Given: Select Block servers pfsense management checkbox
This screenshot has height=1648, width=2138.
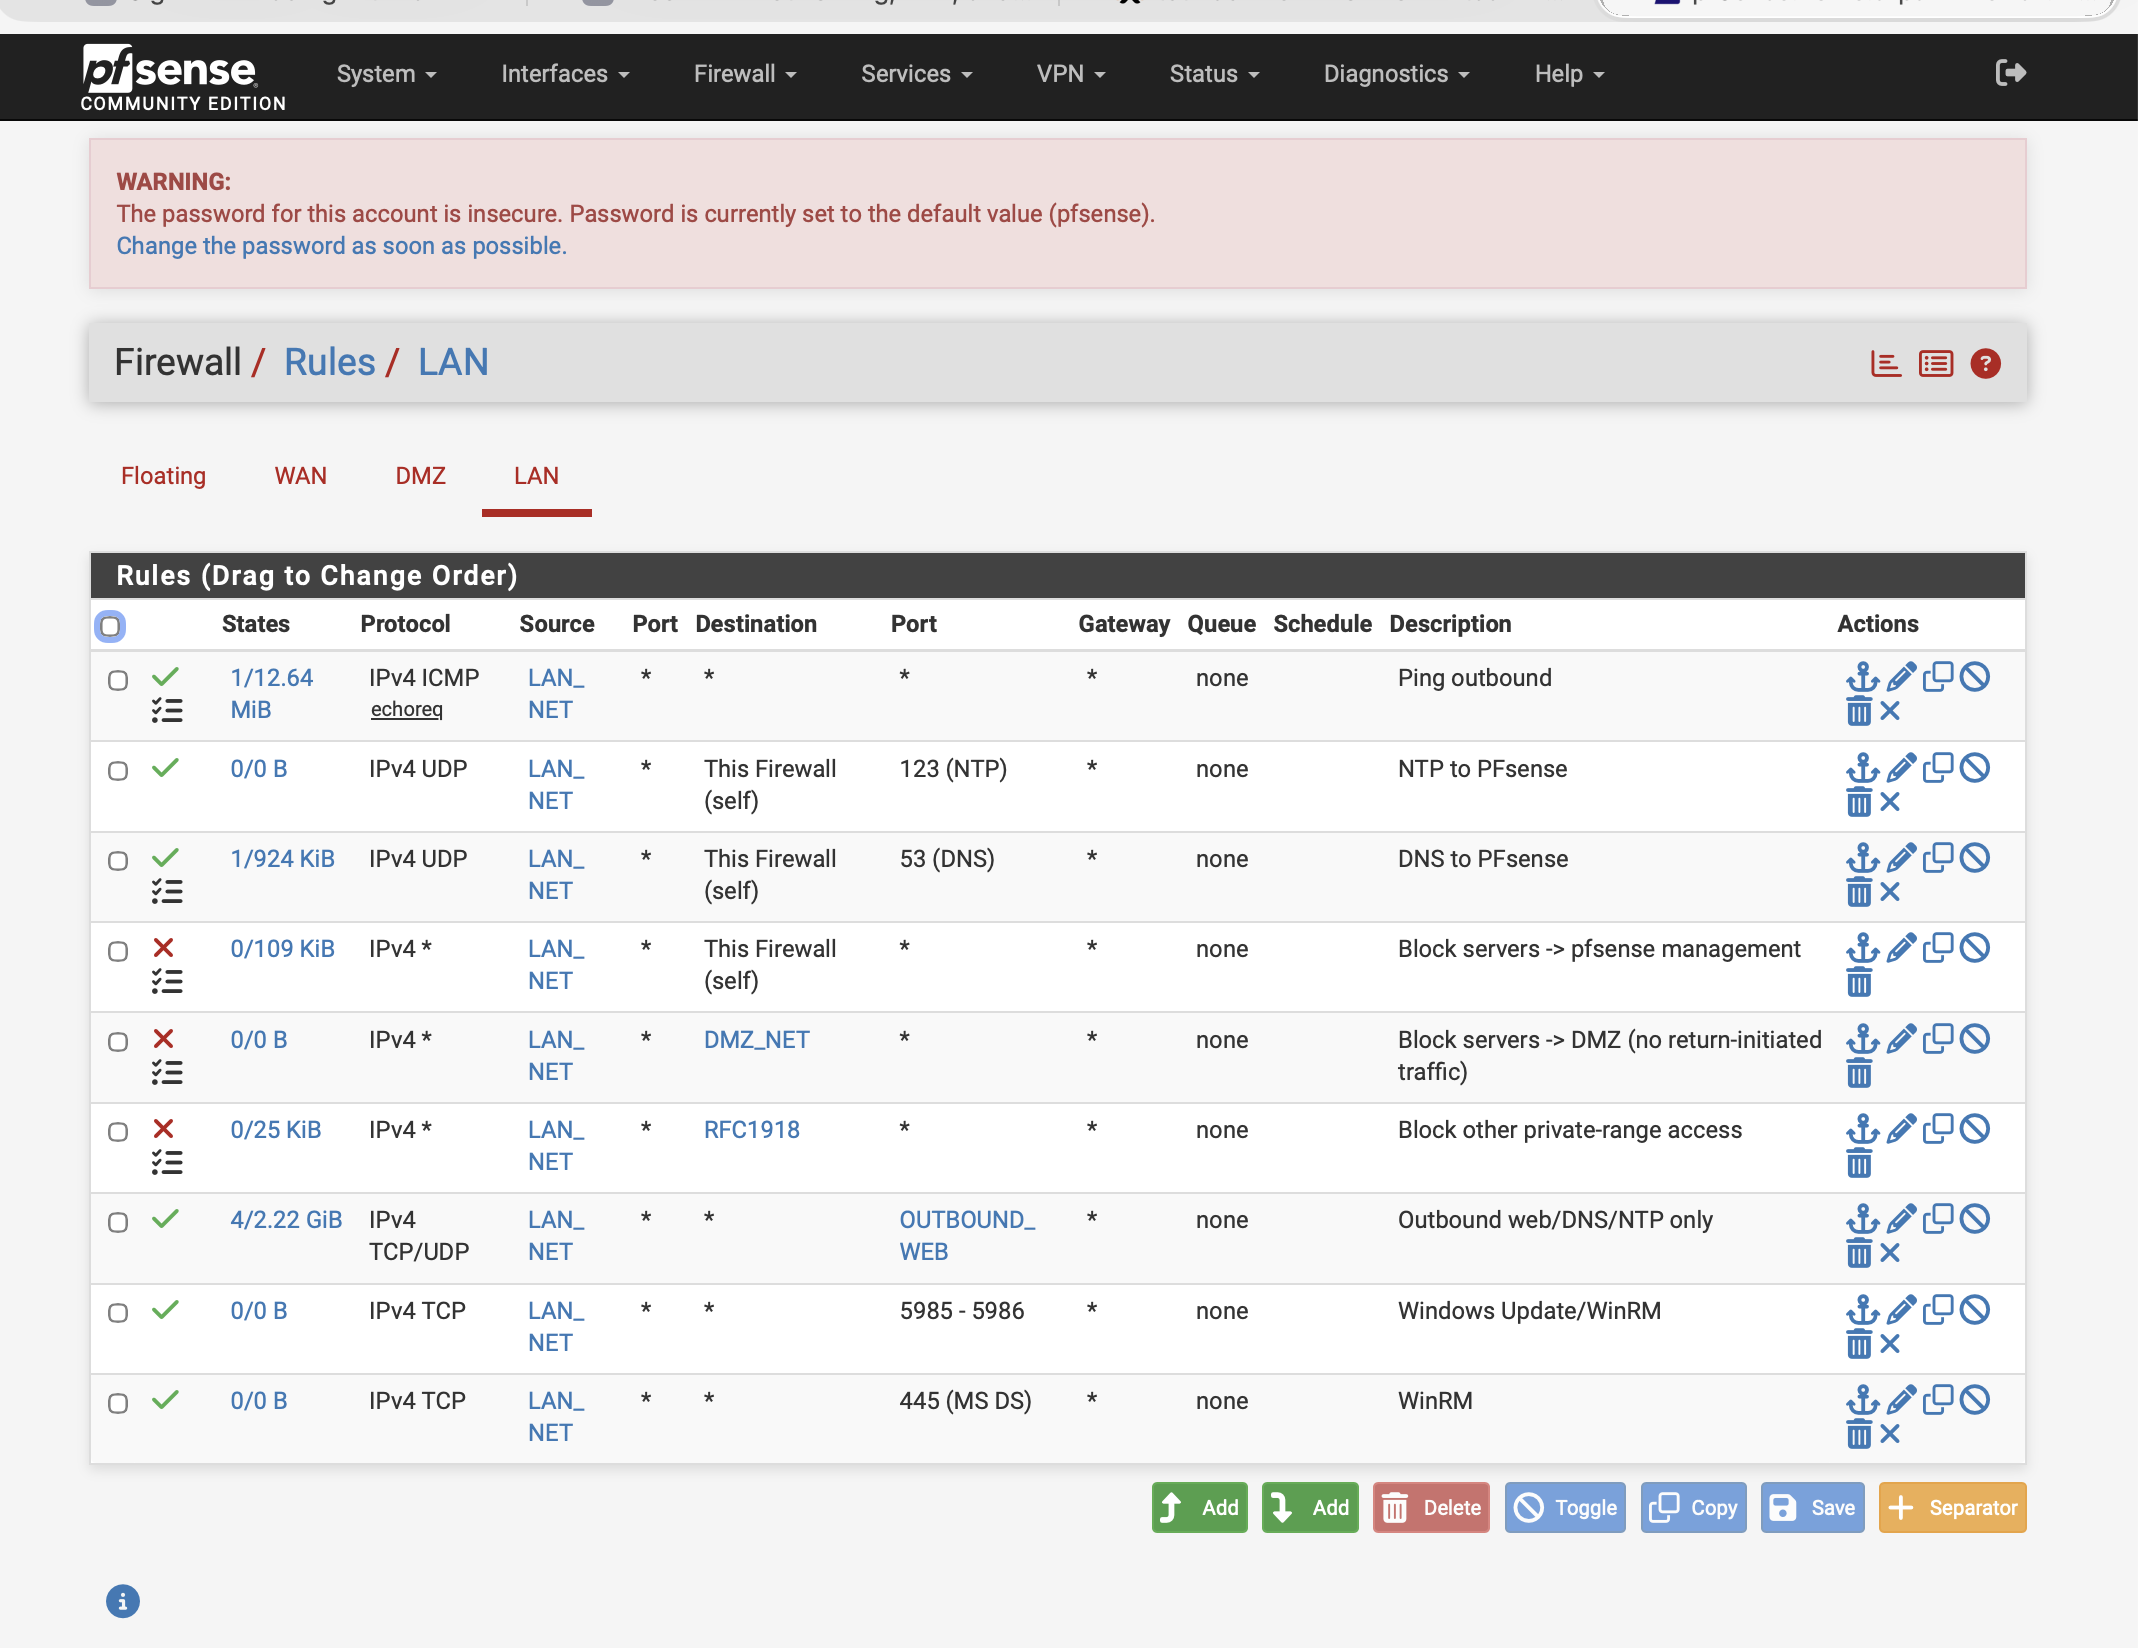Looking at the screenshot, I should pyautogui.click(x=118, y=951).
